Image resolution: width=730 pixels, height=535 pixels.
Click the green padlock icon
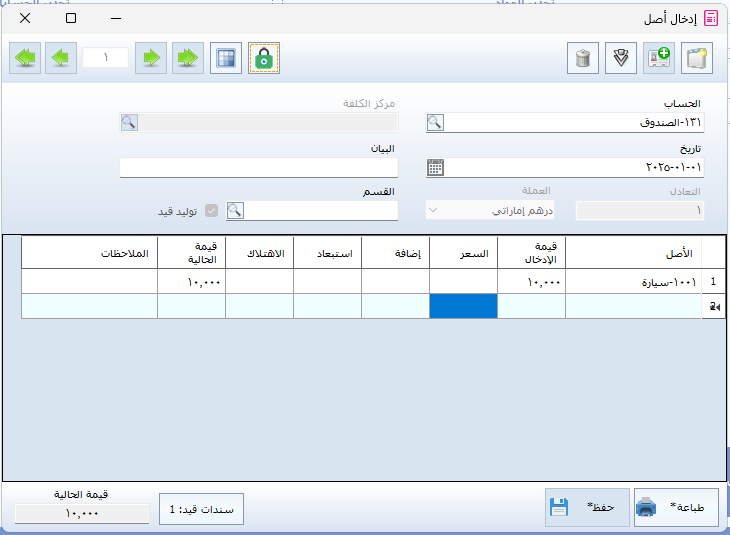click(264, 58)
